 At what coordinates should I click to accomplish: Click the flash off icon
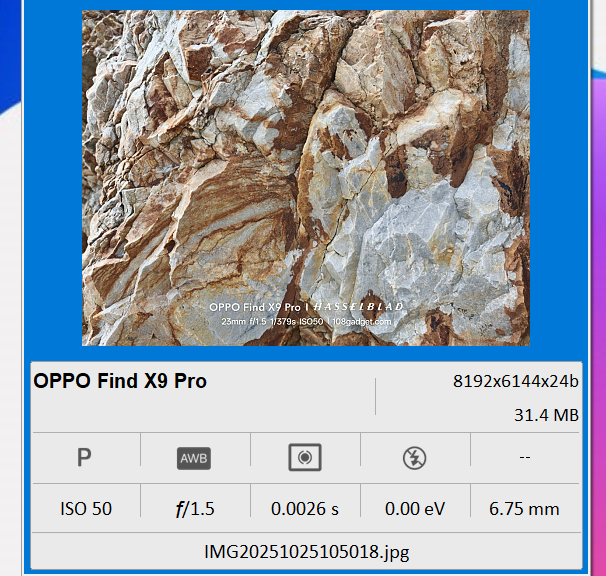point(414,458)
